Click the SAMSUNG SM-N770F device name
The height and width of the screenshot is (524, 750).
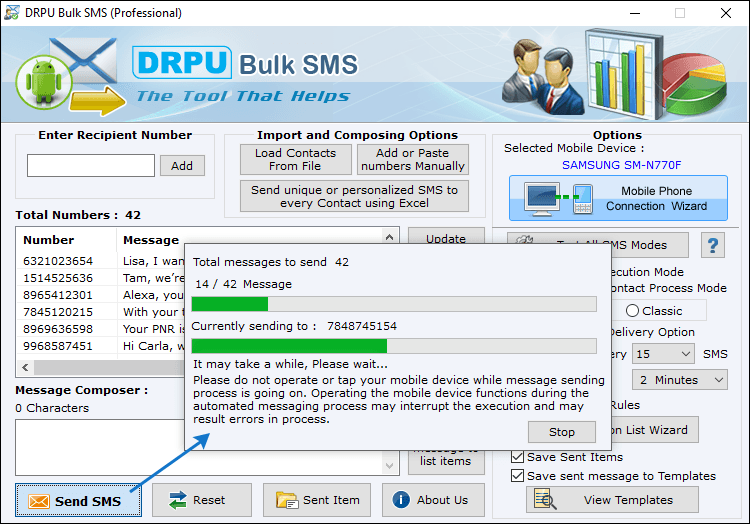[x=621, y=165]
